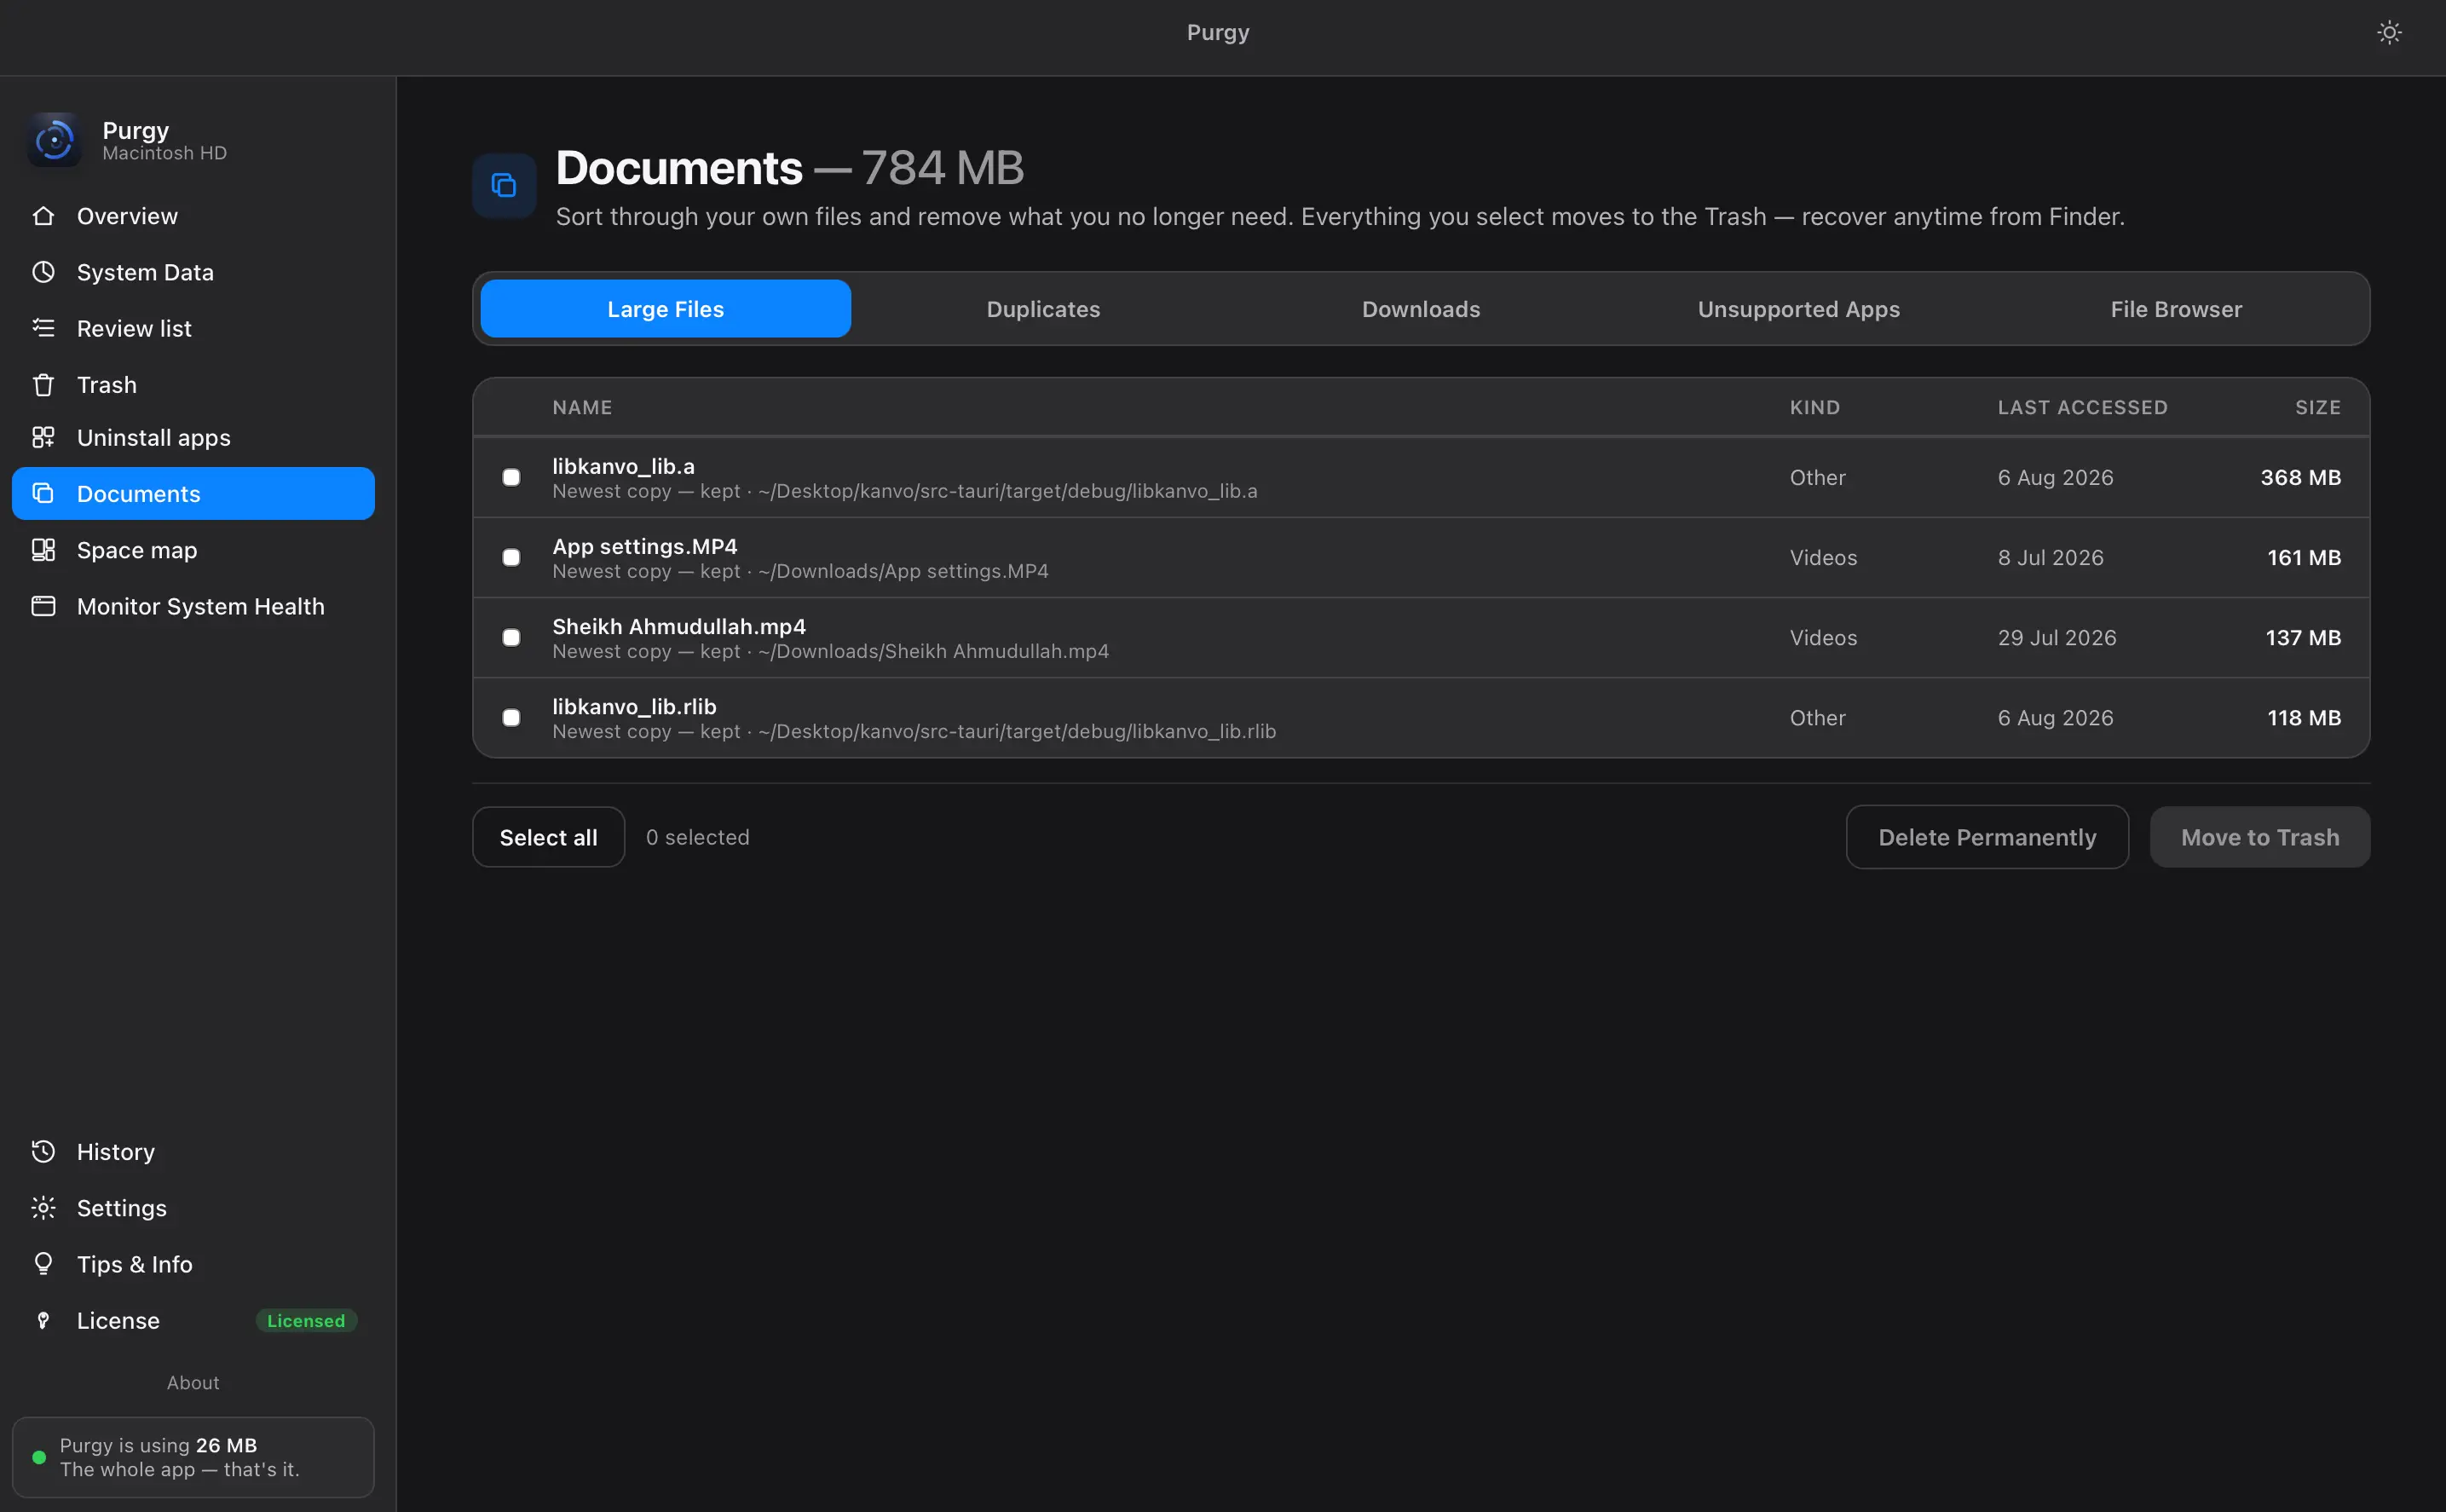Select Documents in the sidebar

point(193,493)
